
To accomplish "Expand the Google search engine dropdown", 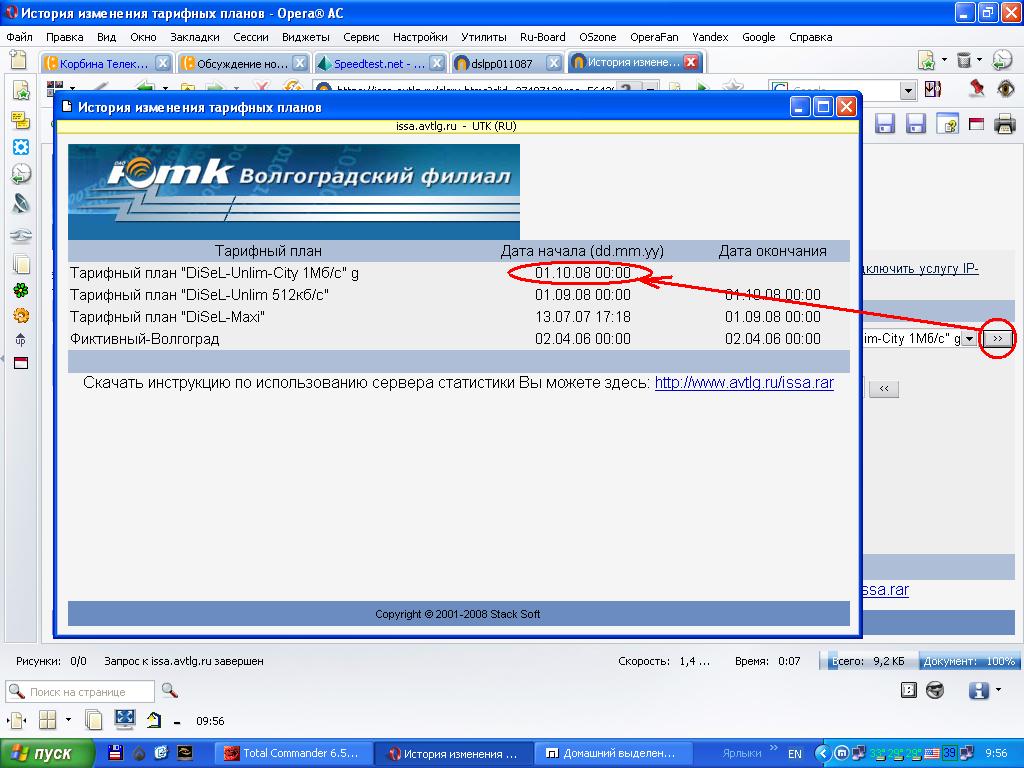I will 908,91.
